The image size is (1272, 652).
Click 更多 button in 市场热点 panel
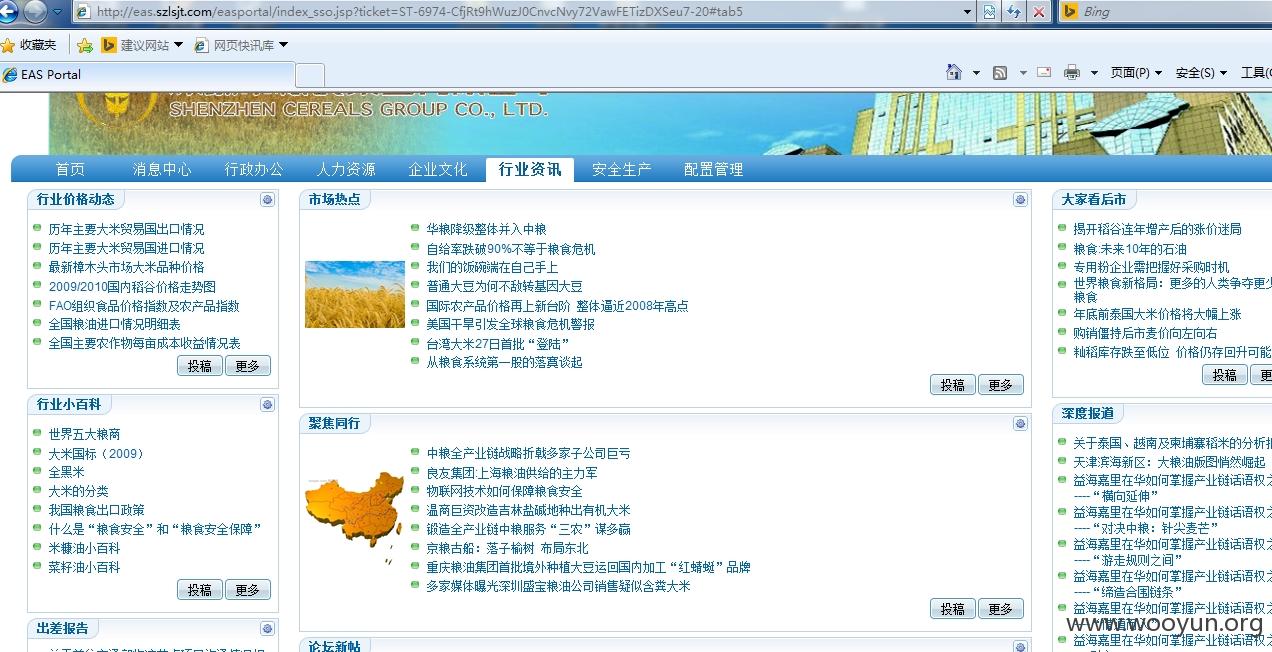1001,385
